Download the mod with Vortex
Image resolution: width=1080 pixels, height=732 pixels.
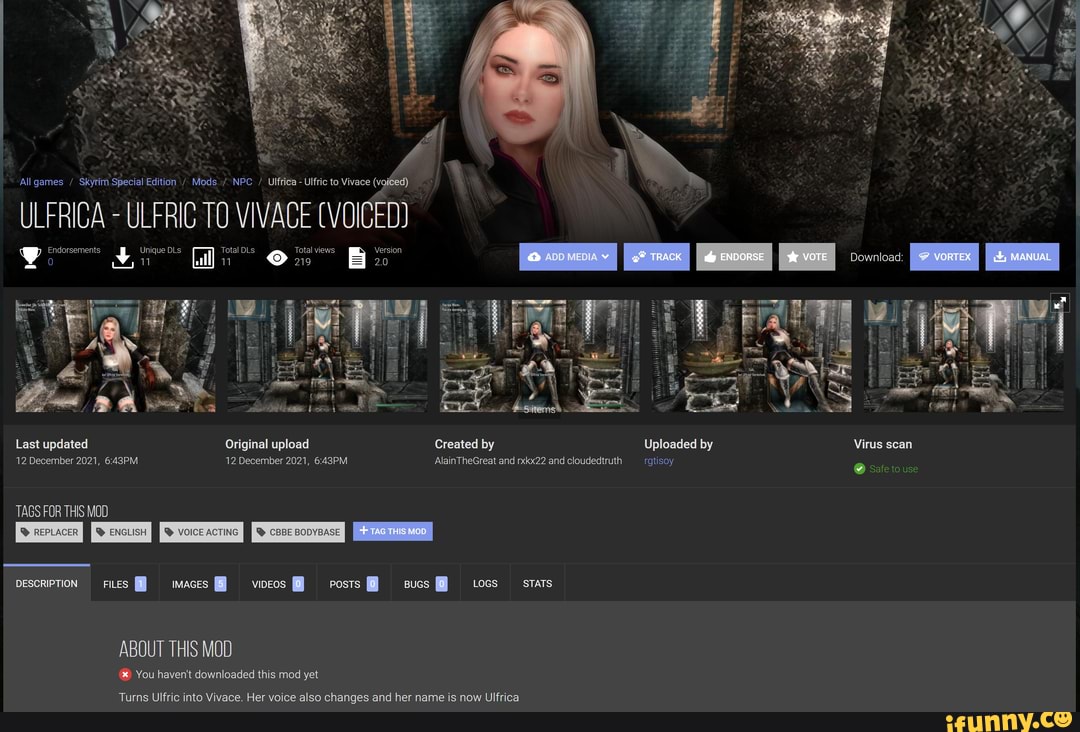[x=944, y=257]
